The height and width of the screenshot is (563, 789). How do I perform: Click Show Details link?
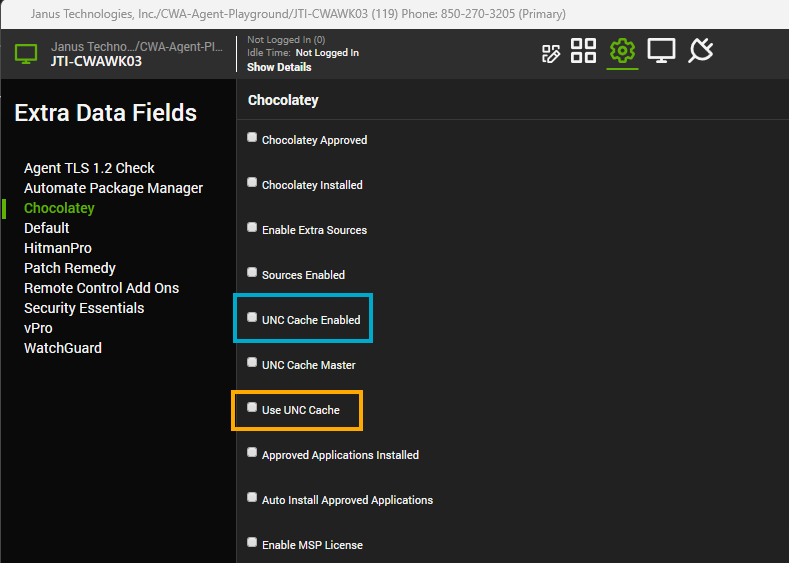[x=279, y=67]
